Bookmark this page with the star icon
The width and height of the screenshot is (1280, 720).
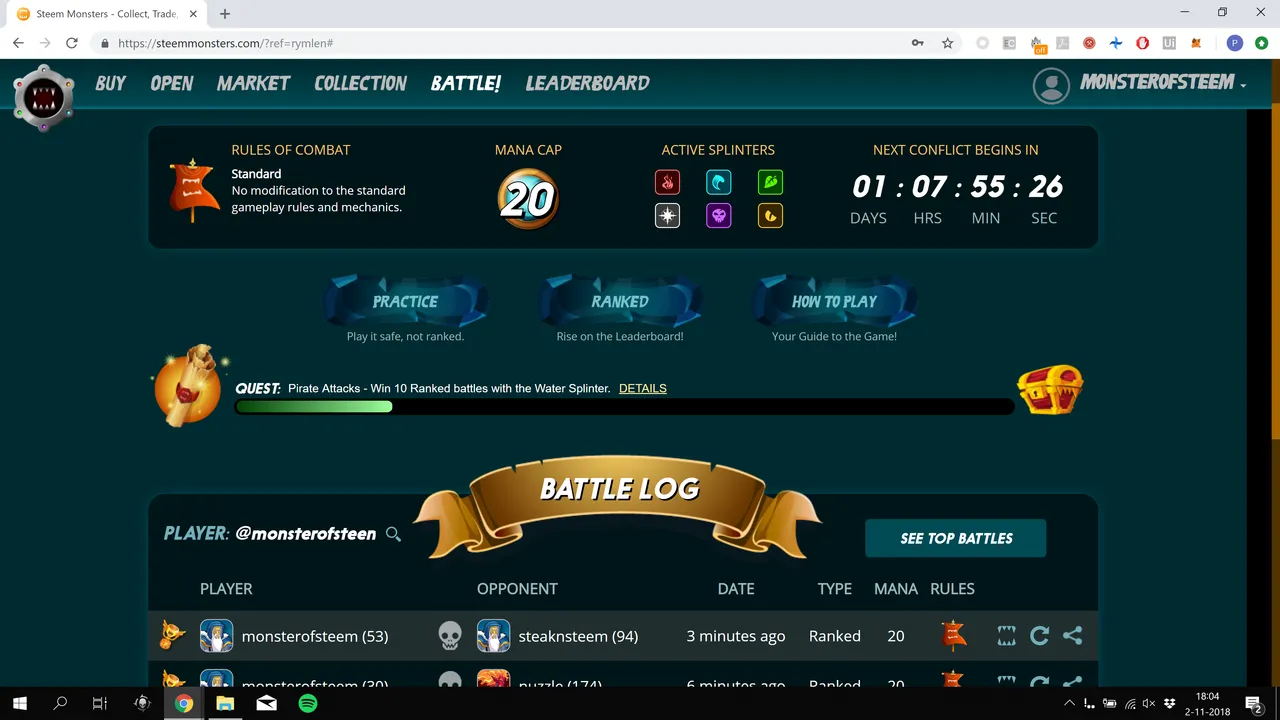(947, 43)
